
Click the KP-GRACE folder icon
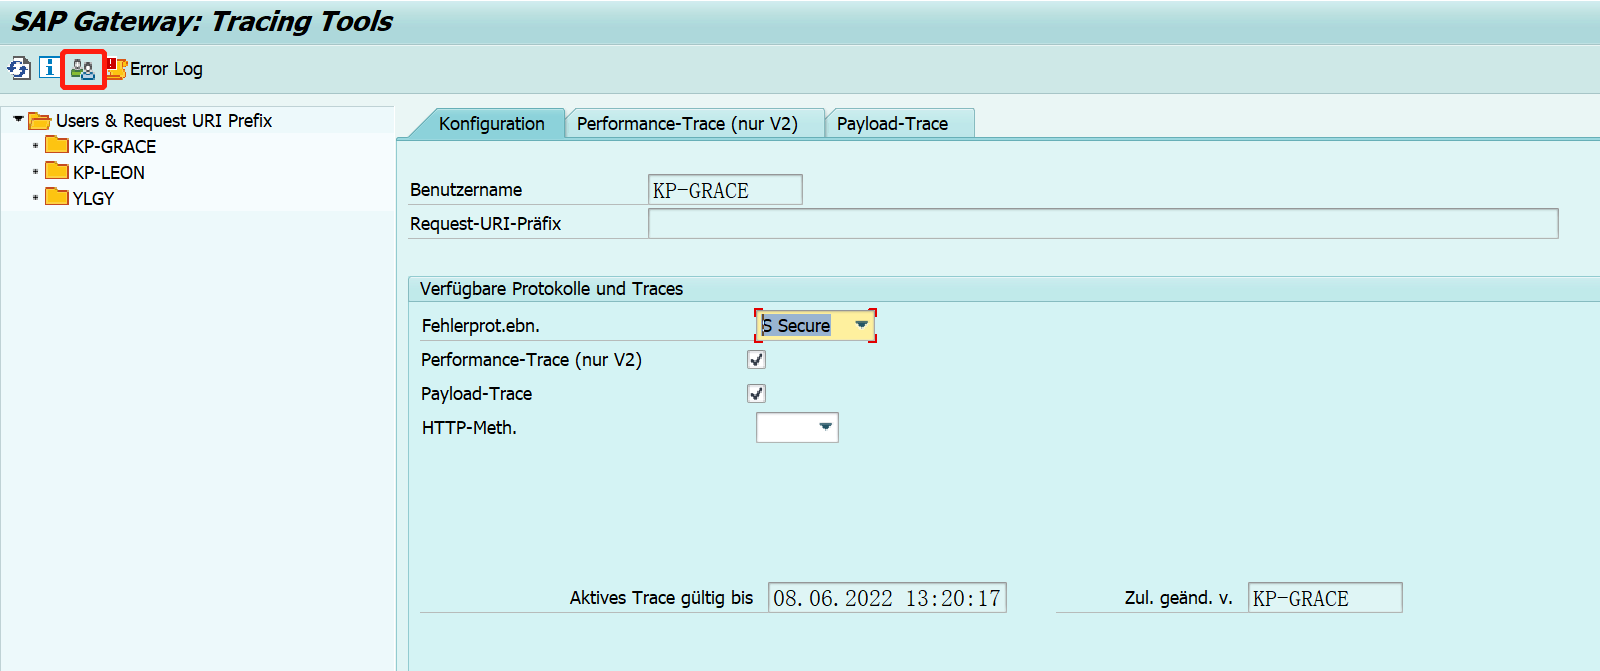(57, 145)
